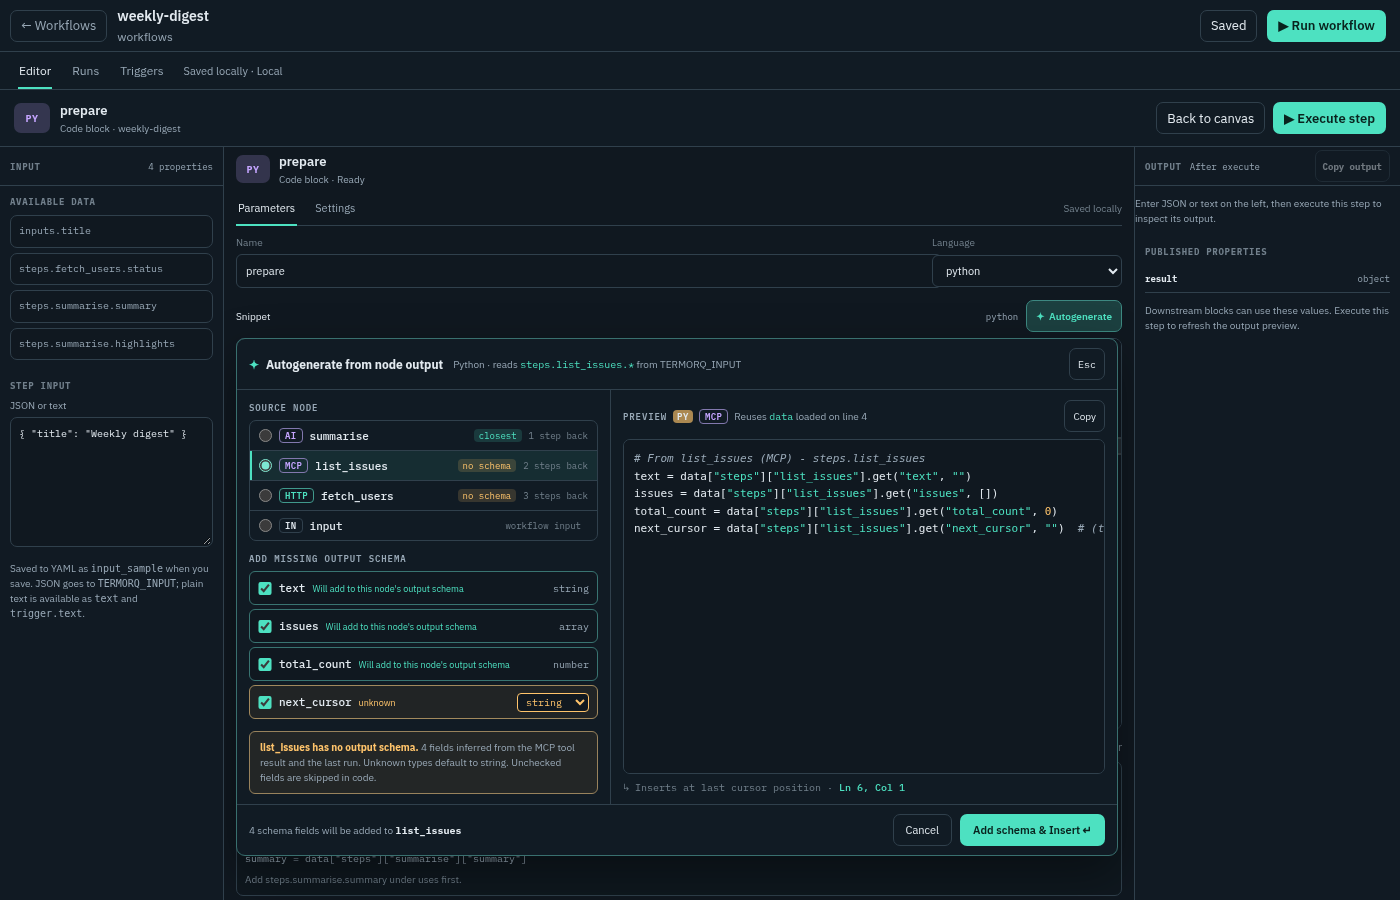1400x900 pixels.
Task: Click the MCP badge on list_issues row
Action: (293, 466)
